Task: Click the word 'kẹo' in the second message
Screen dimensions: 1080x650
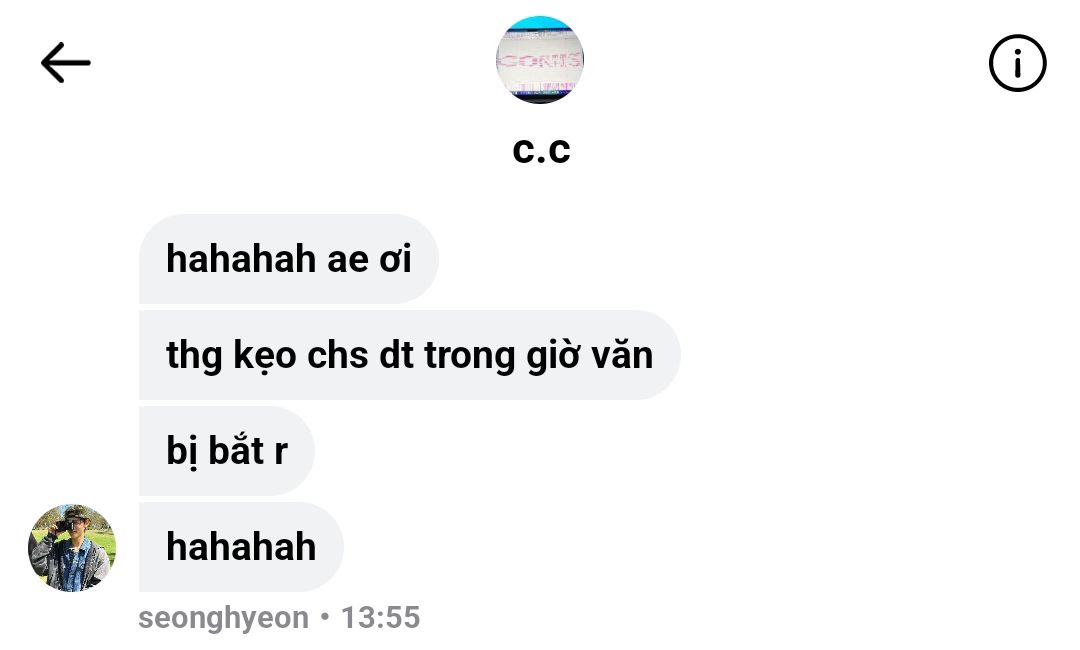Action: 265,356
